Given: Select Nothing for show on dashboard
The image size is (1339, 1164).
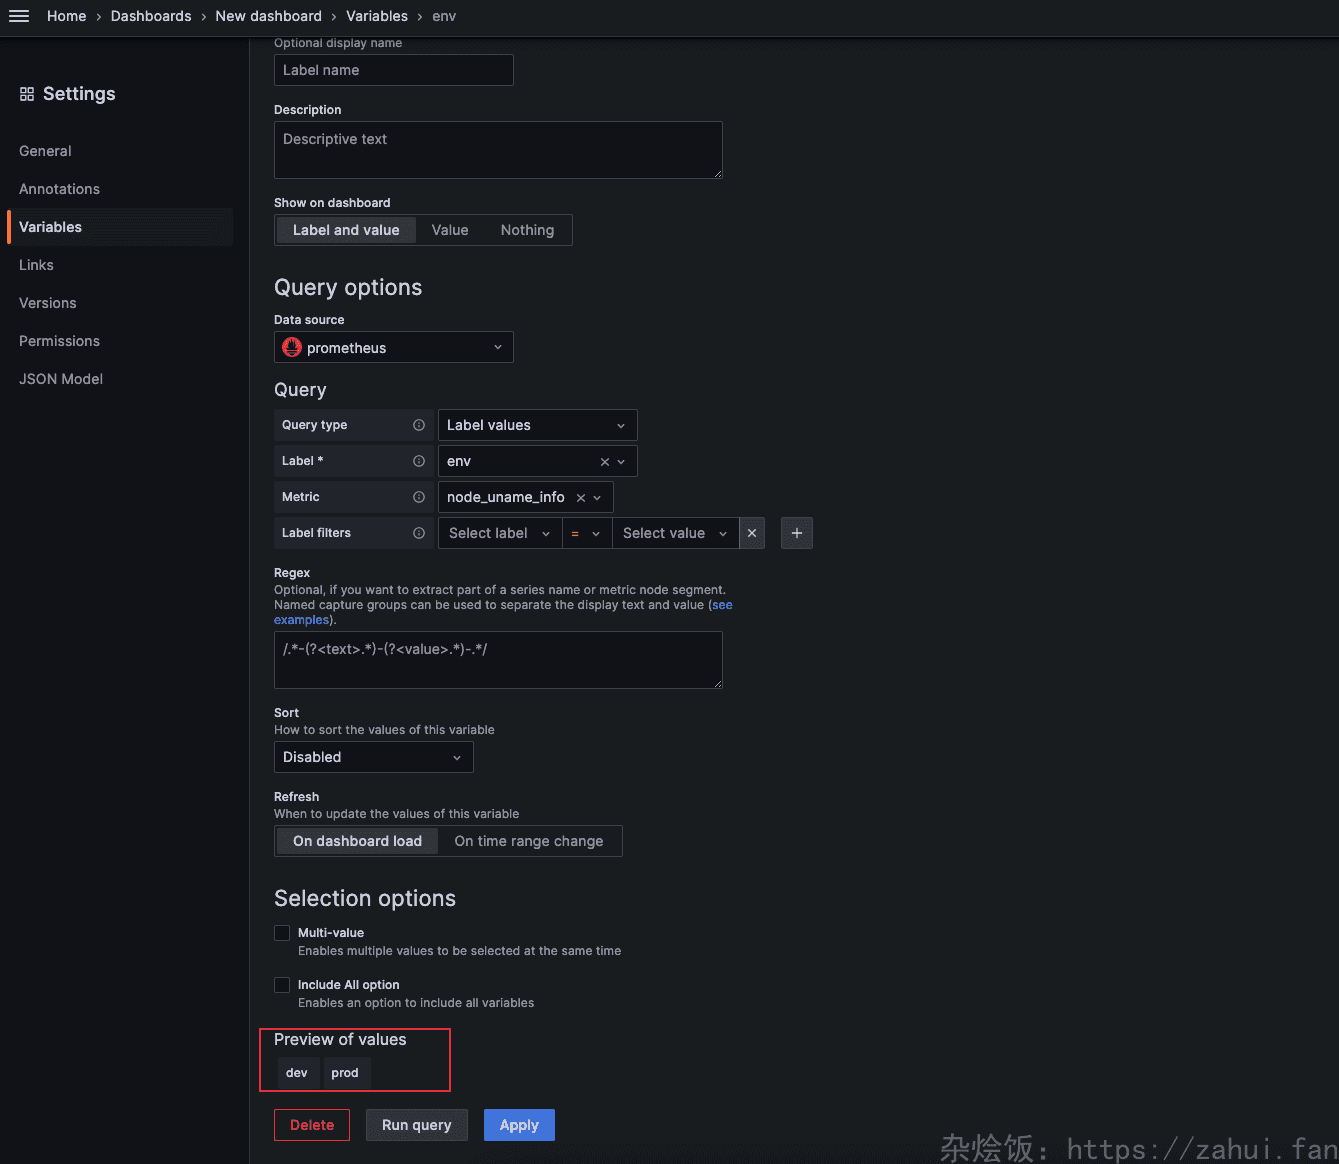Looking at the screenshot, I should click(x=527, y=230).
